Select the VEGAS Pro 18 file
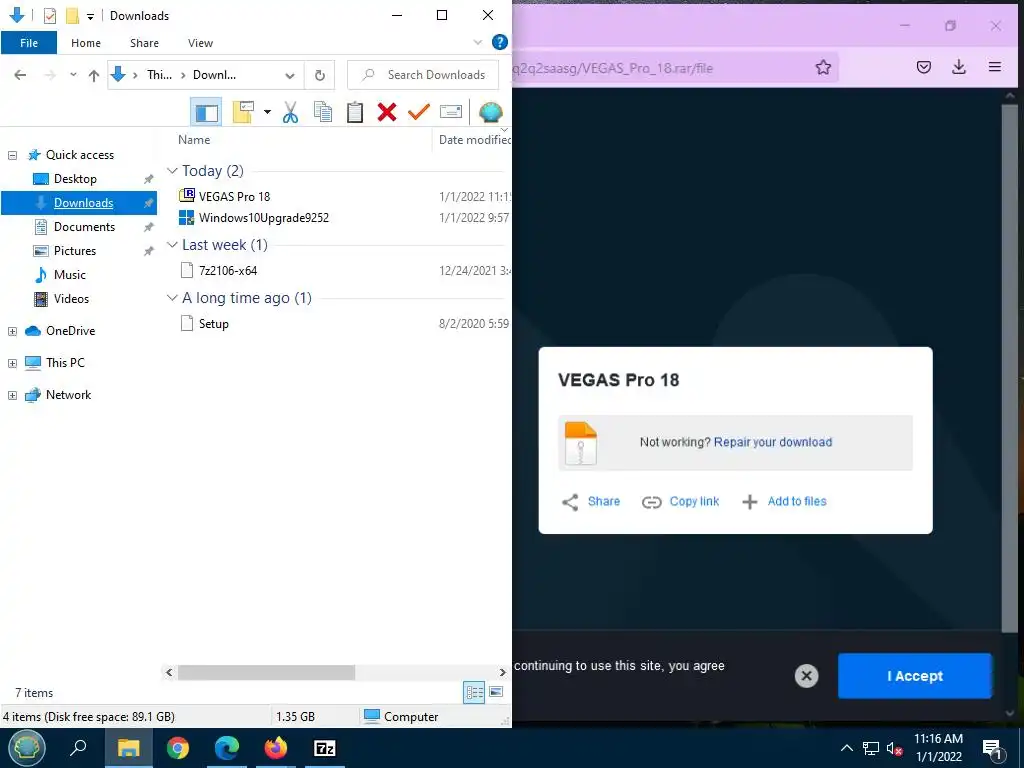1024x768 pixels. (234, 197)
